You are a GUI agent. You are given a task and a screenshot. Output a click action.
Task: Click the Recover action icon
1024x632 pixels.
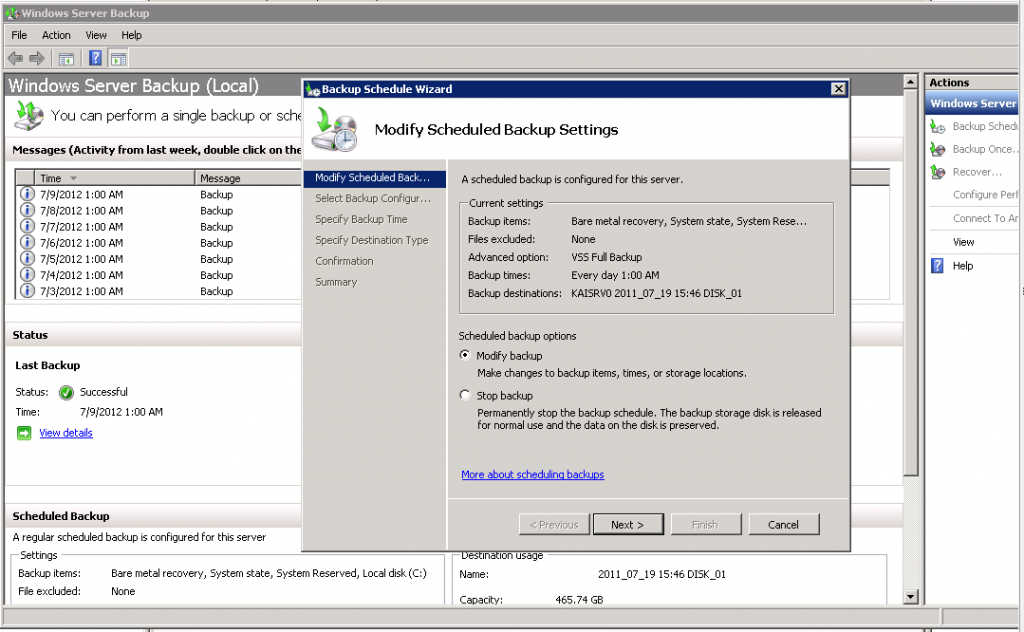click(937, 173)
